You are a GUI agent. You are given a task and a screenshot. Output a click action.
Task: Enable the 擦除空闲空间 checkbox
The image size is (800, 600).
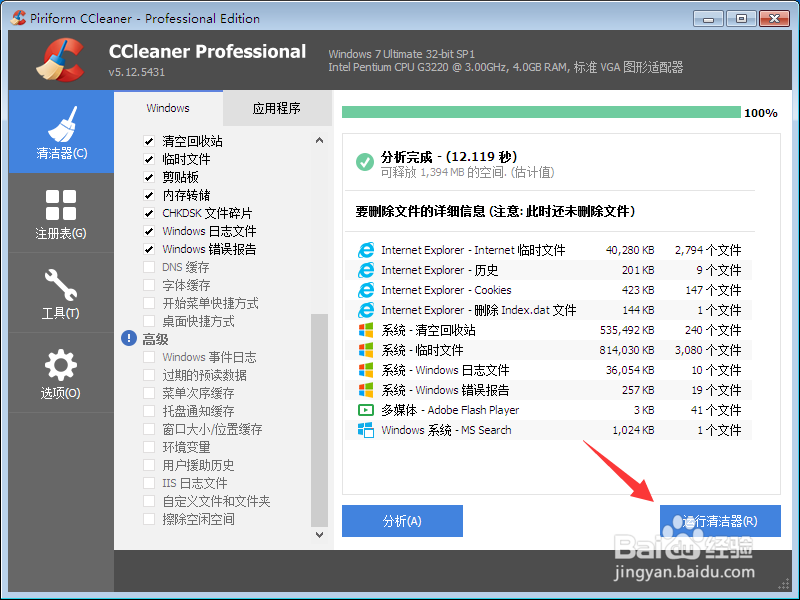point(149,519)
